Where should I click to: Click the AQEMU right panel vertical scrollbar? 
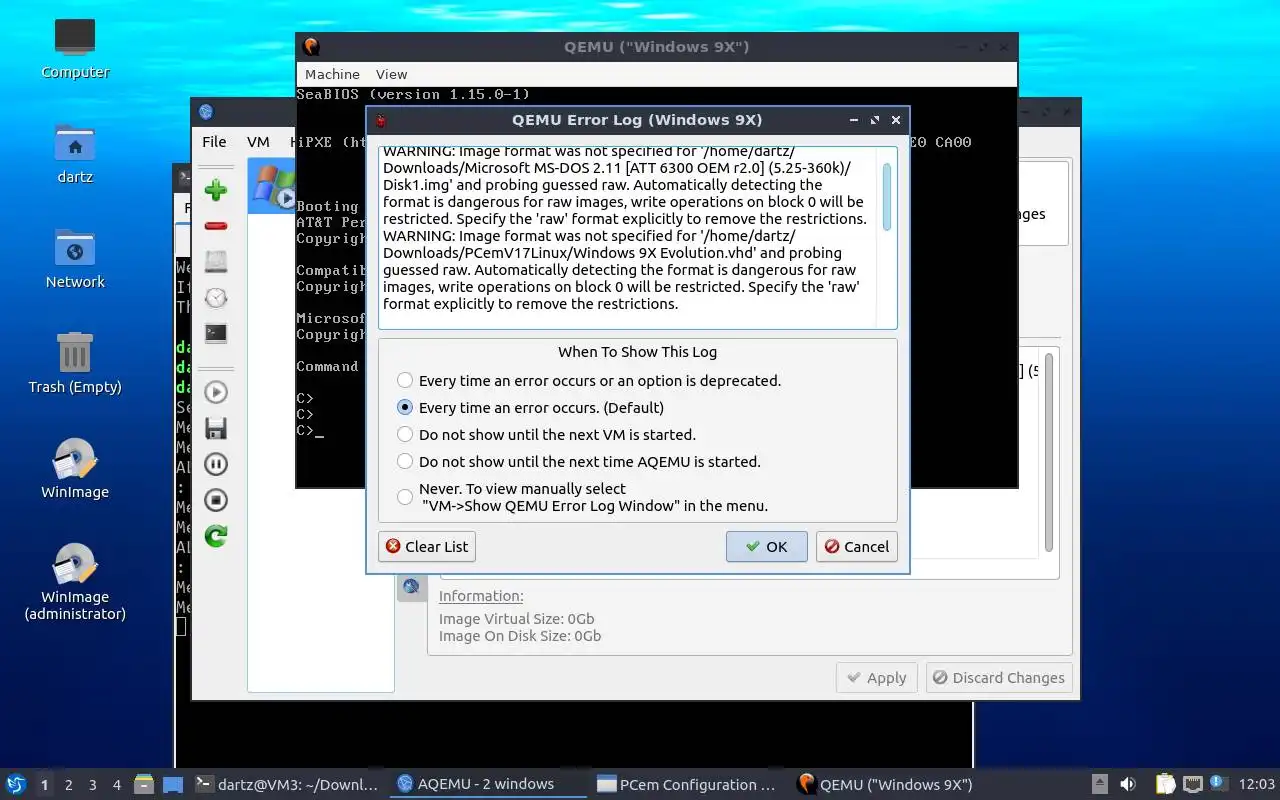coord(1048,450)
